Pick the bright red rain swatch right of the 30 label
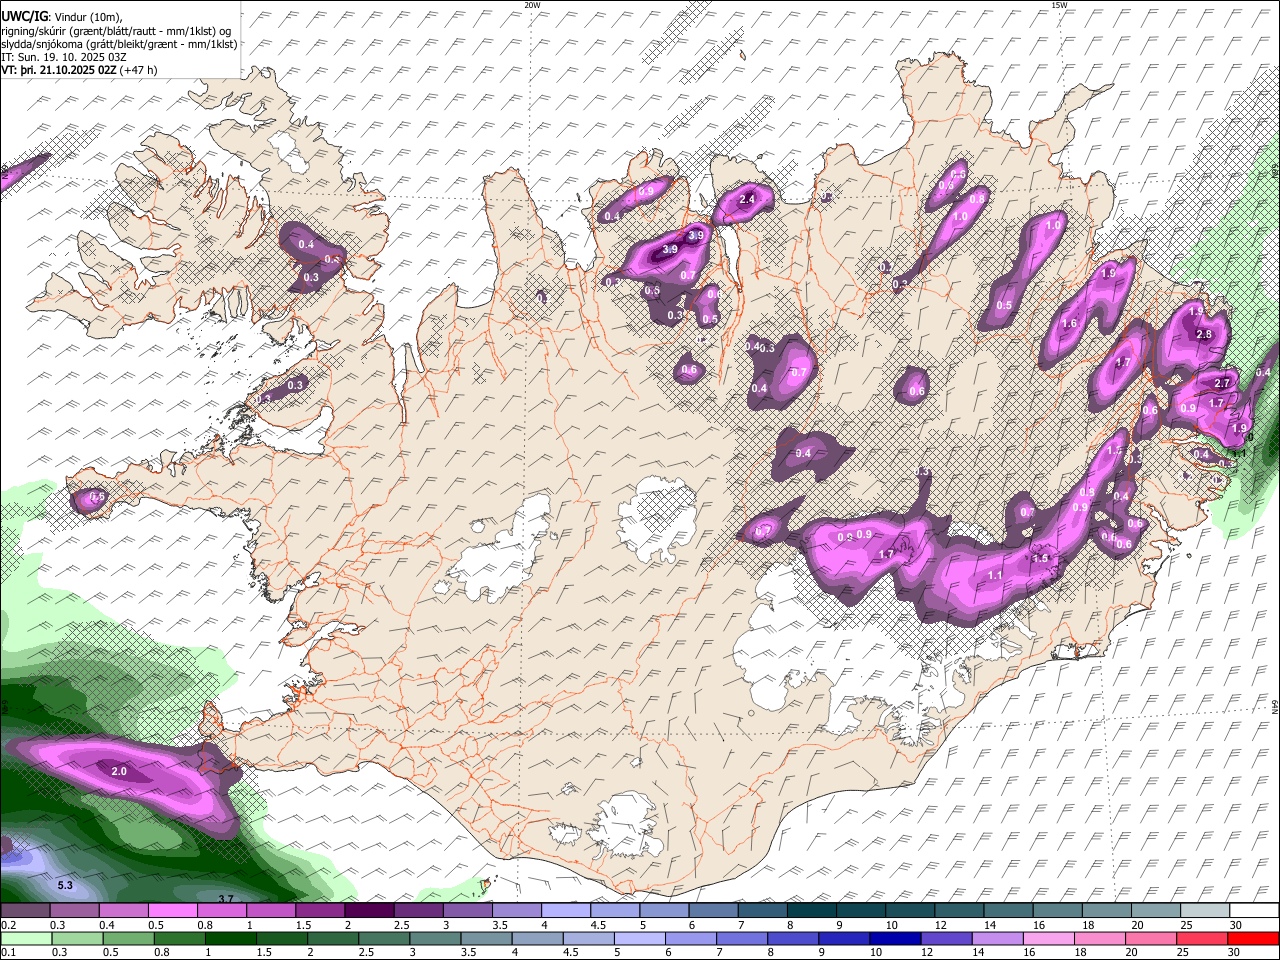Screen dimensions: 1280x960 (1254, 939)
